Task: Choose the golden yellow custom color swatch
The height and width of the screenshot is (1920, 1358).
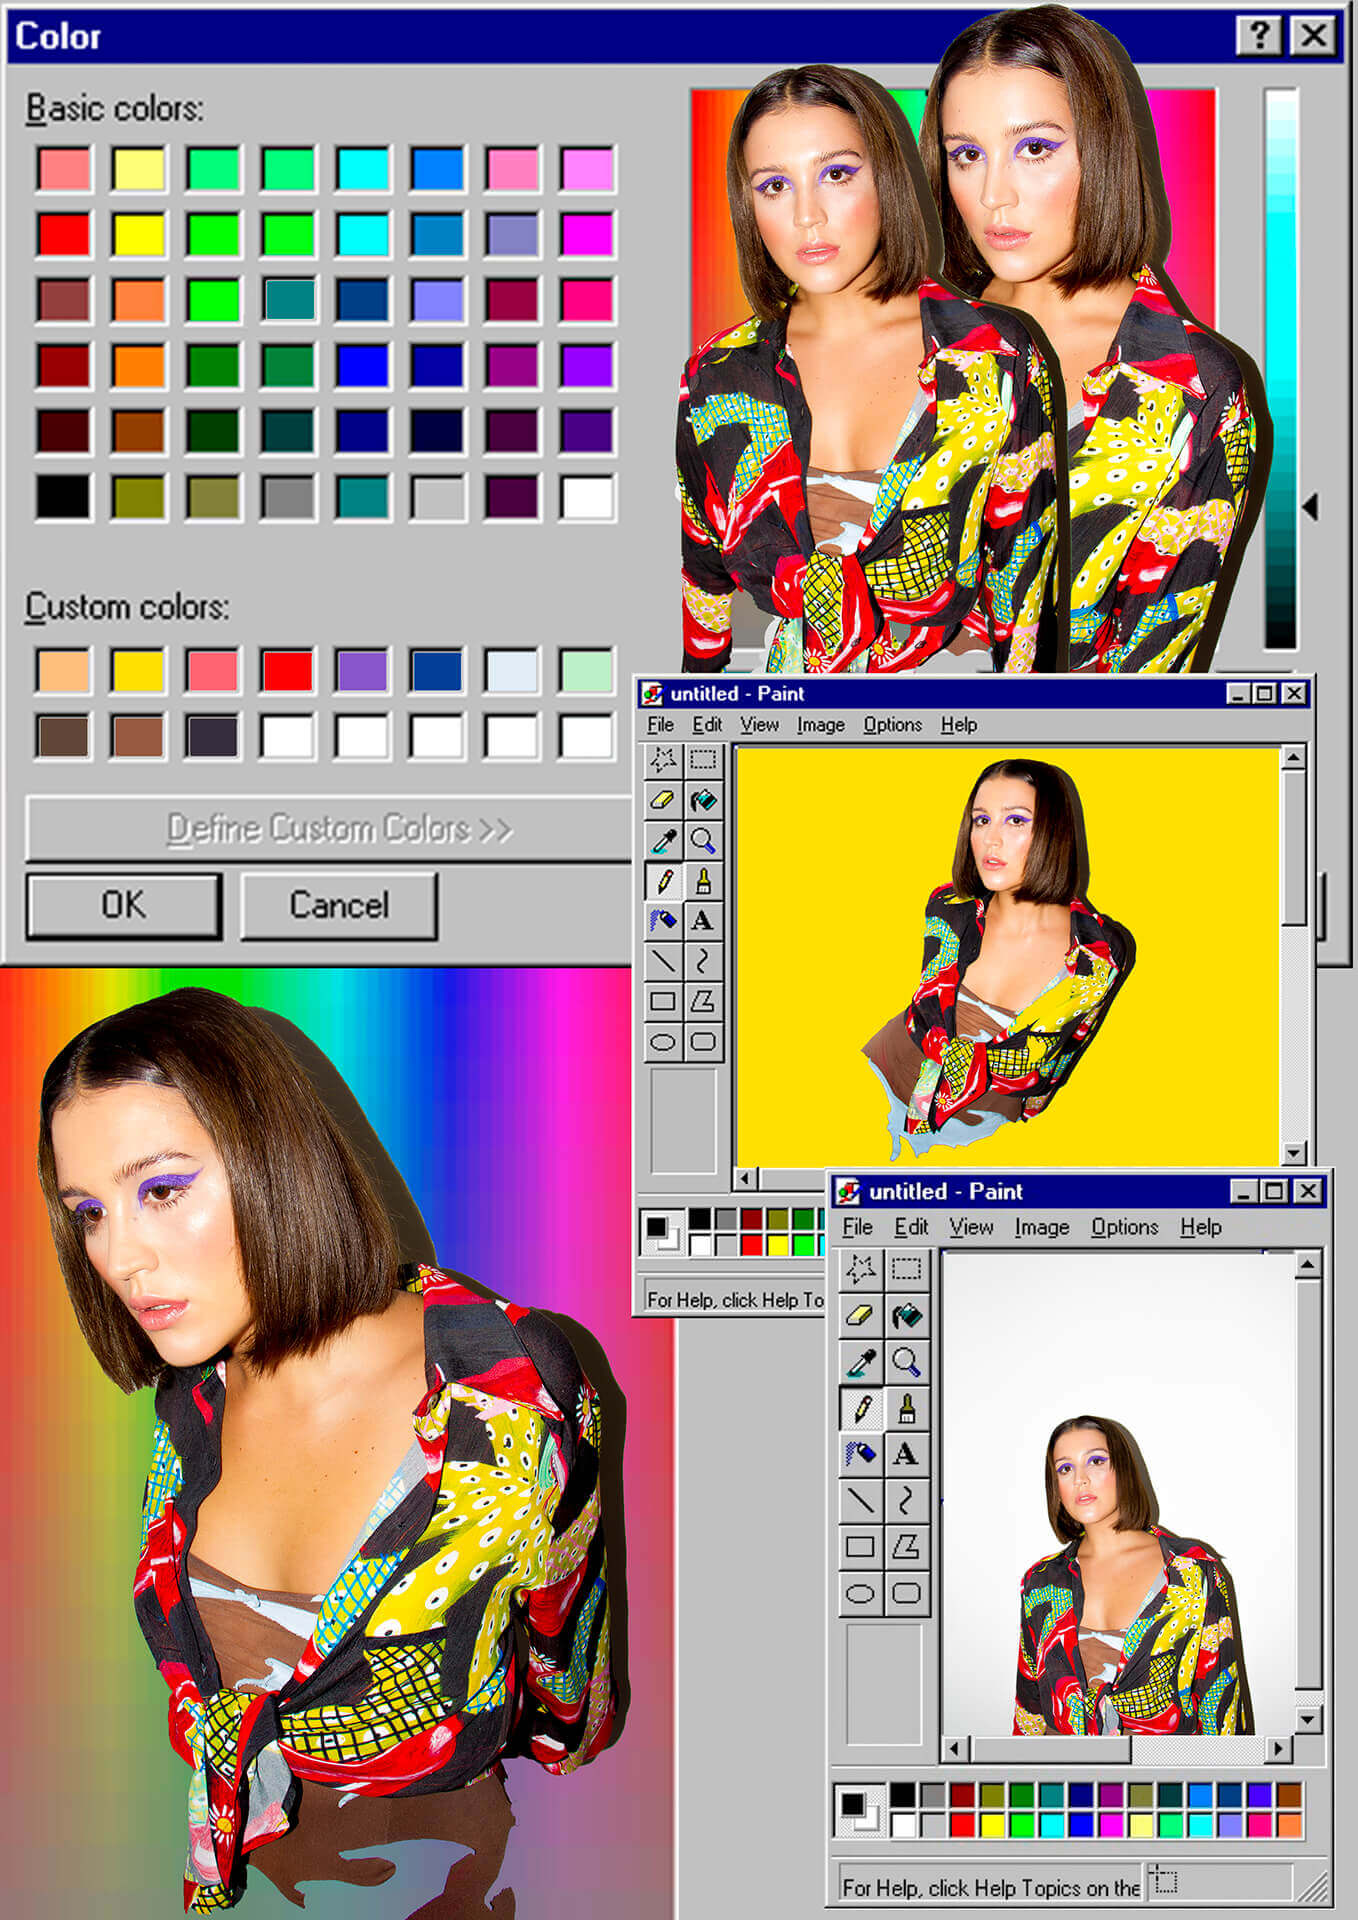Action: pos(138,671)
